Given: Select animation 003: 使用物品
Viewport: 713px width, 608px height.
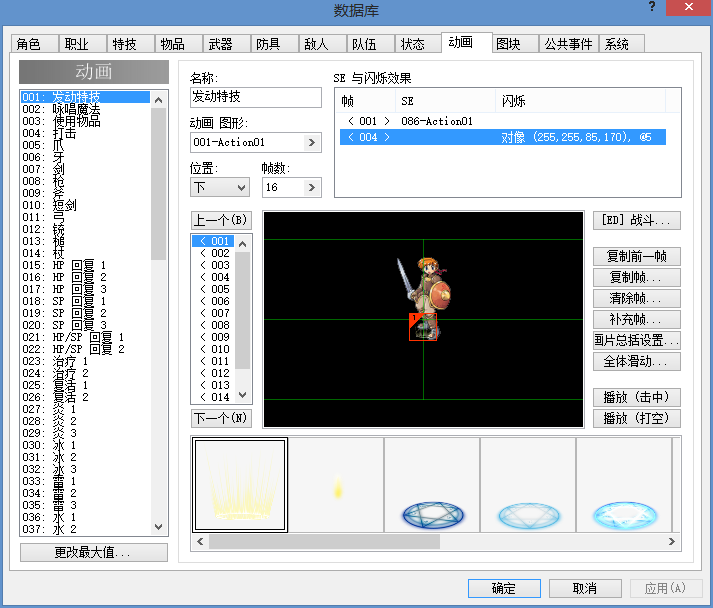Looking at the screenshot, I should pyautogui.click(x=85, y=121).
